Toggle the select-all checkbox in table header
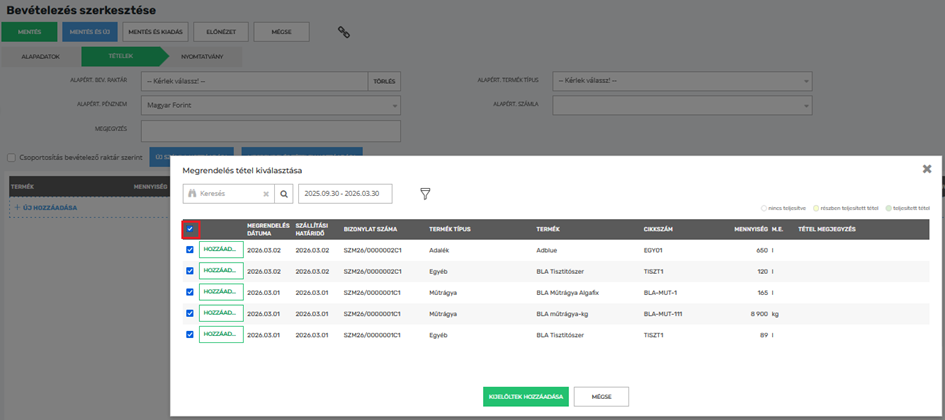Image resolution: width=945 pixels, height=420 pixels. click(190, 229)
